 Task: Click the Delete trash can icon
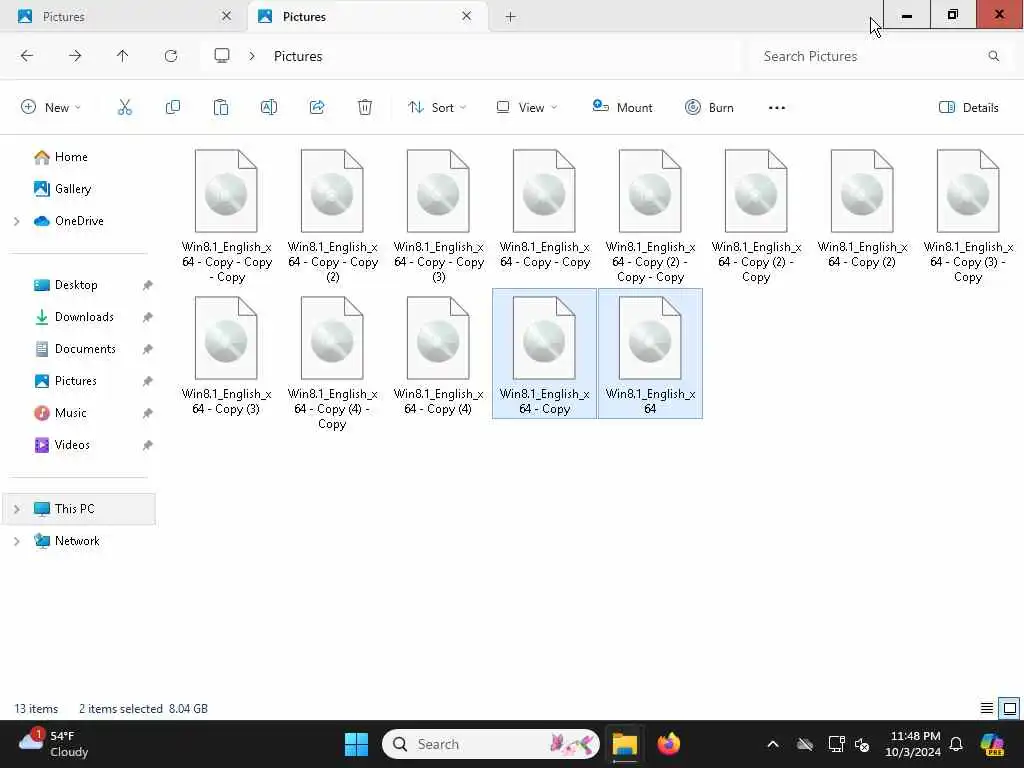365,108
